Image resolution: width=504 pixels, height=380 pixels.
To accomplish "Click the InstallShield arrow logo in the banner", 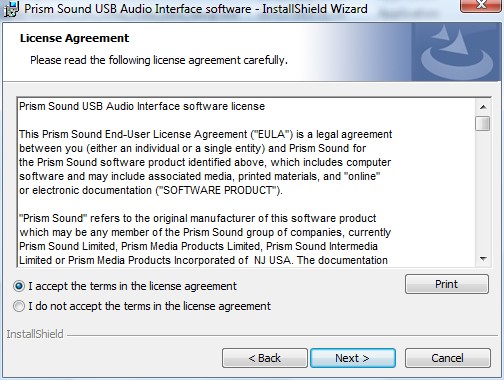I will (x=457, y=52).
